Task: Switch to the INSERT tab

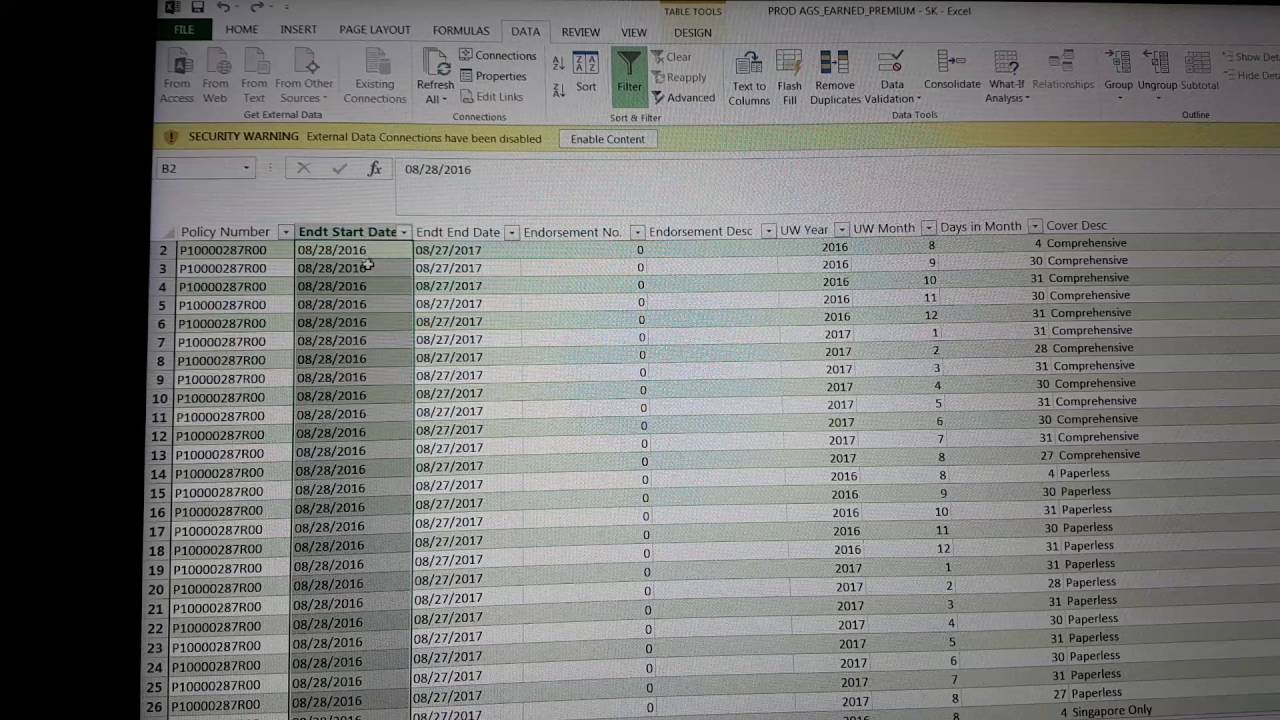Action: pos(298,30)
